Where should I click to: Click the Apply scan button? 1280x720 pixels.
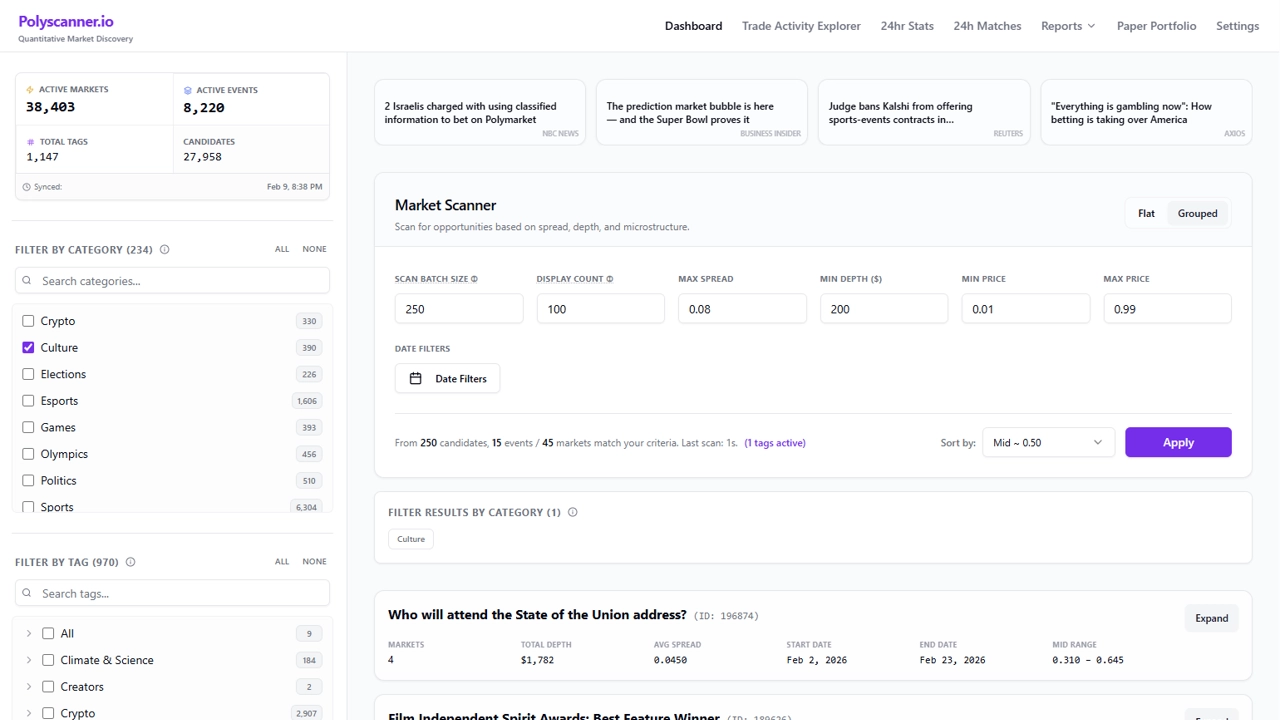click(1178, 441)
